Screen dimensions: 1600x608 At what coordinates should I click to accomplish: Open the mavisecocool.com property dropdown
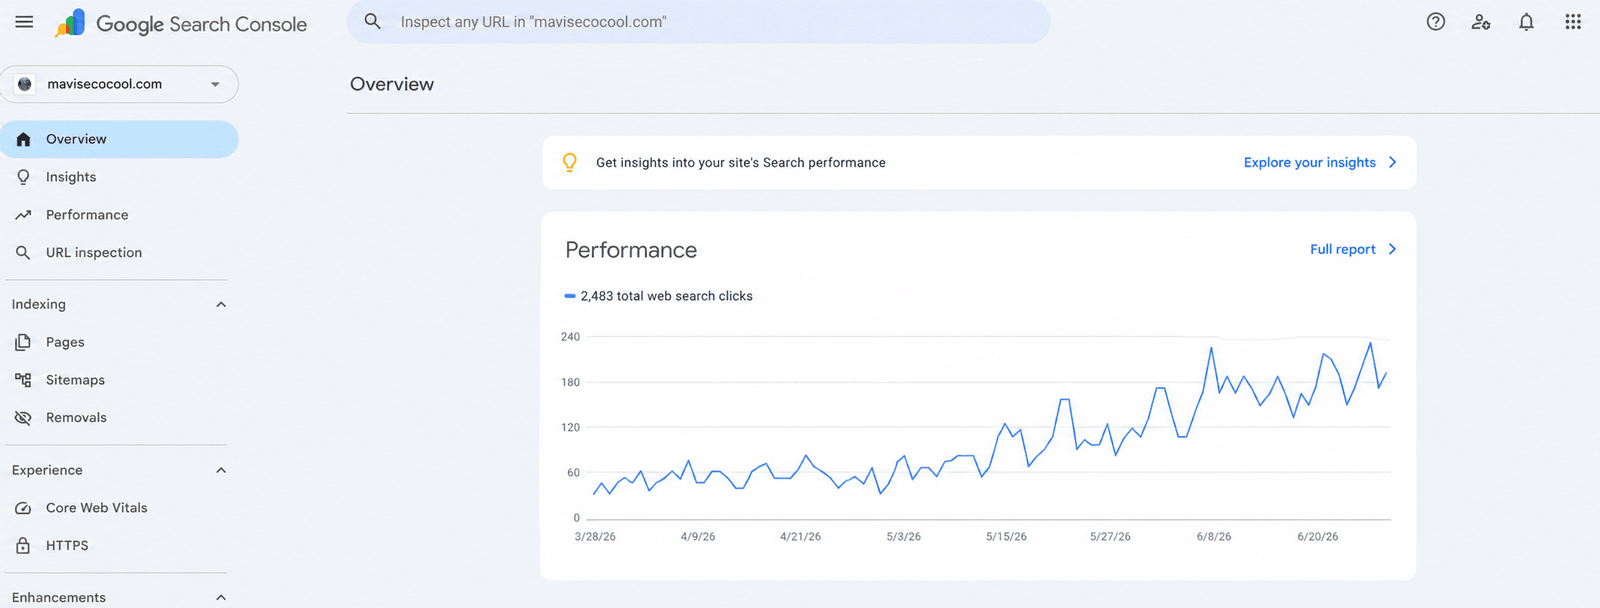[x=119, y=84]
